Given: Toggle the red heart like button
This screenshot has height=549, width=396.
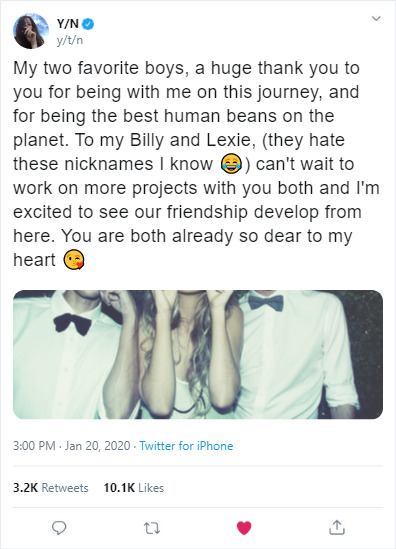Looking at the screenshot, I should pyautogui.click(x=244, y=528).
